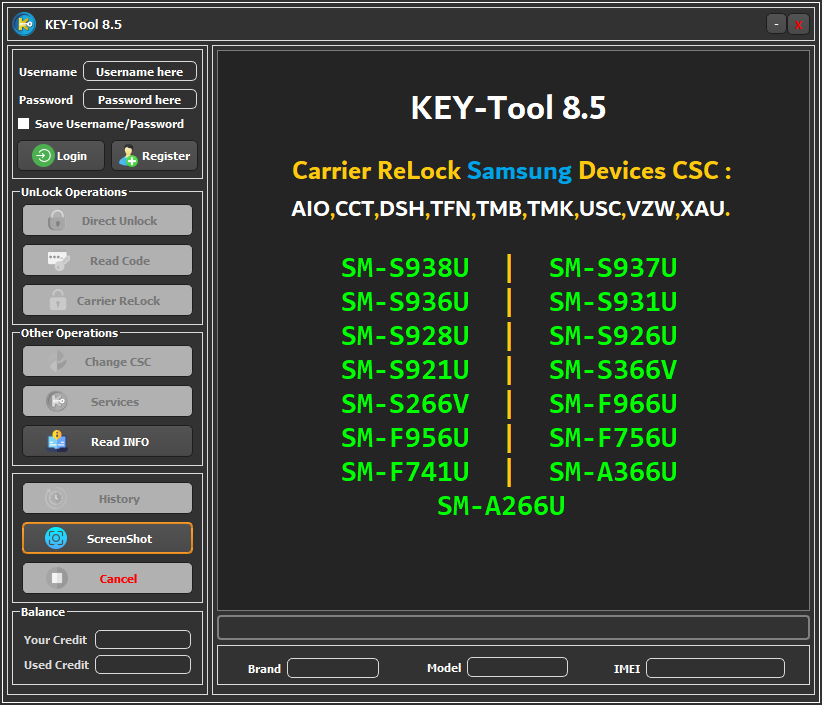The image size is (822, 705).
Task: Click the Carrier ReLock Samsung Devices CSC heading
Action: (x=512, y=171)
